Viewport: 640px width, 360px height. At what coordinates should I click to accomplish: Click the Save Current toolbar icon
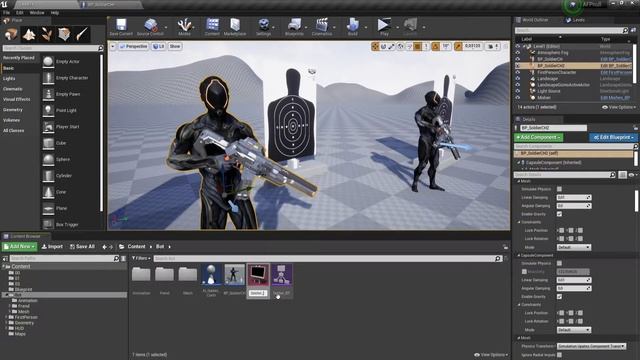pyautogui.click(x=121, y=25)
